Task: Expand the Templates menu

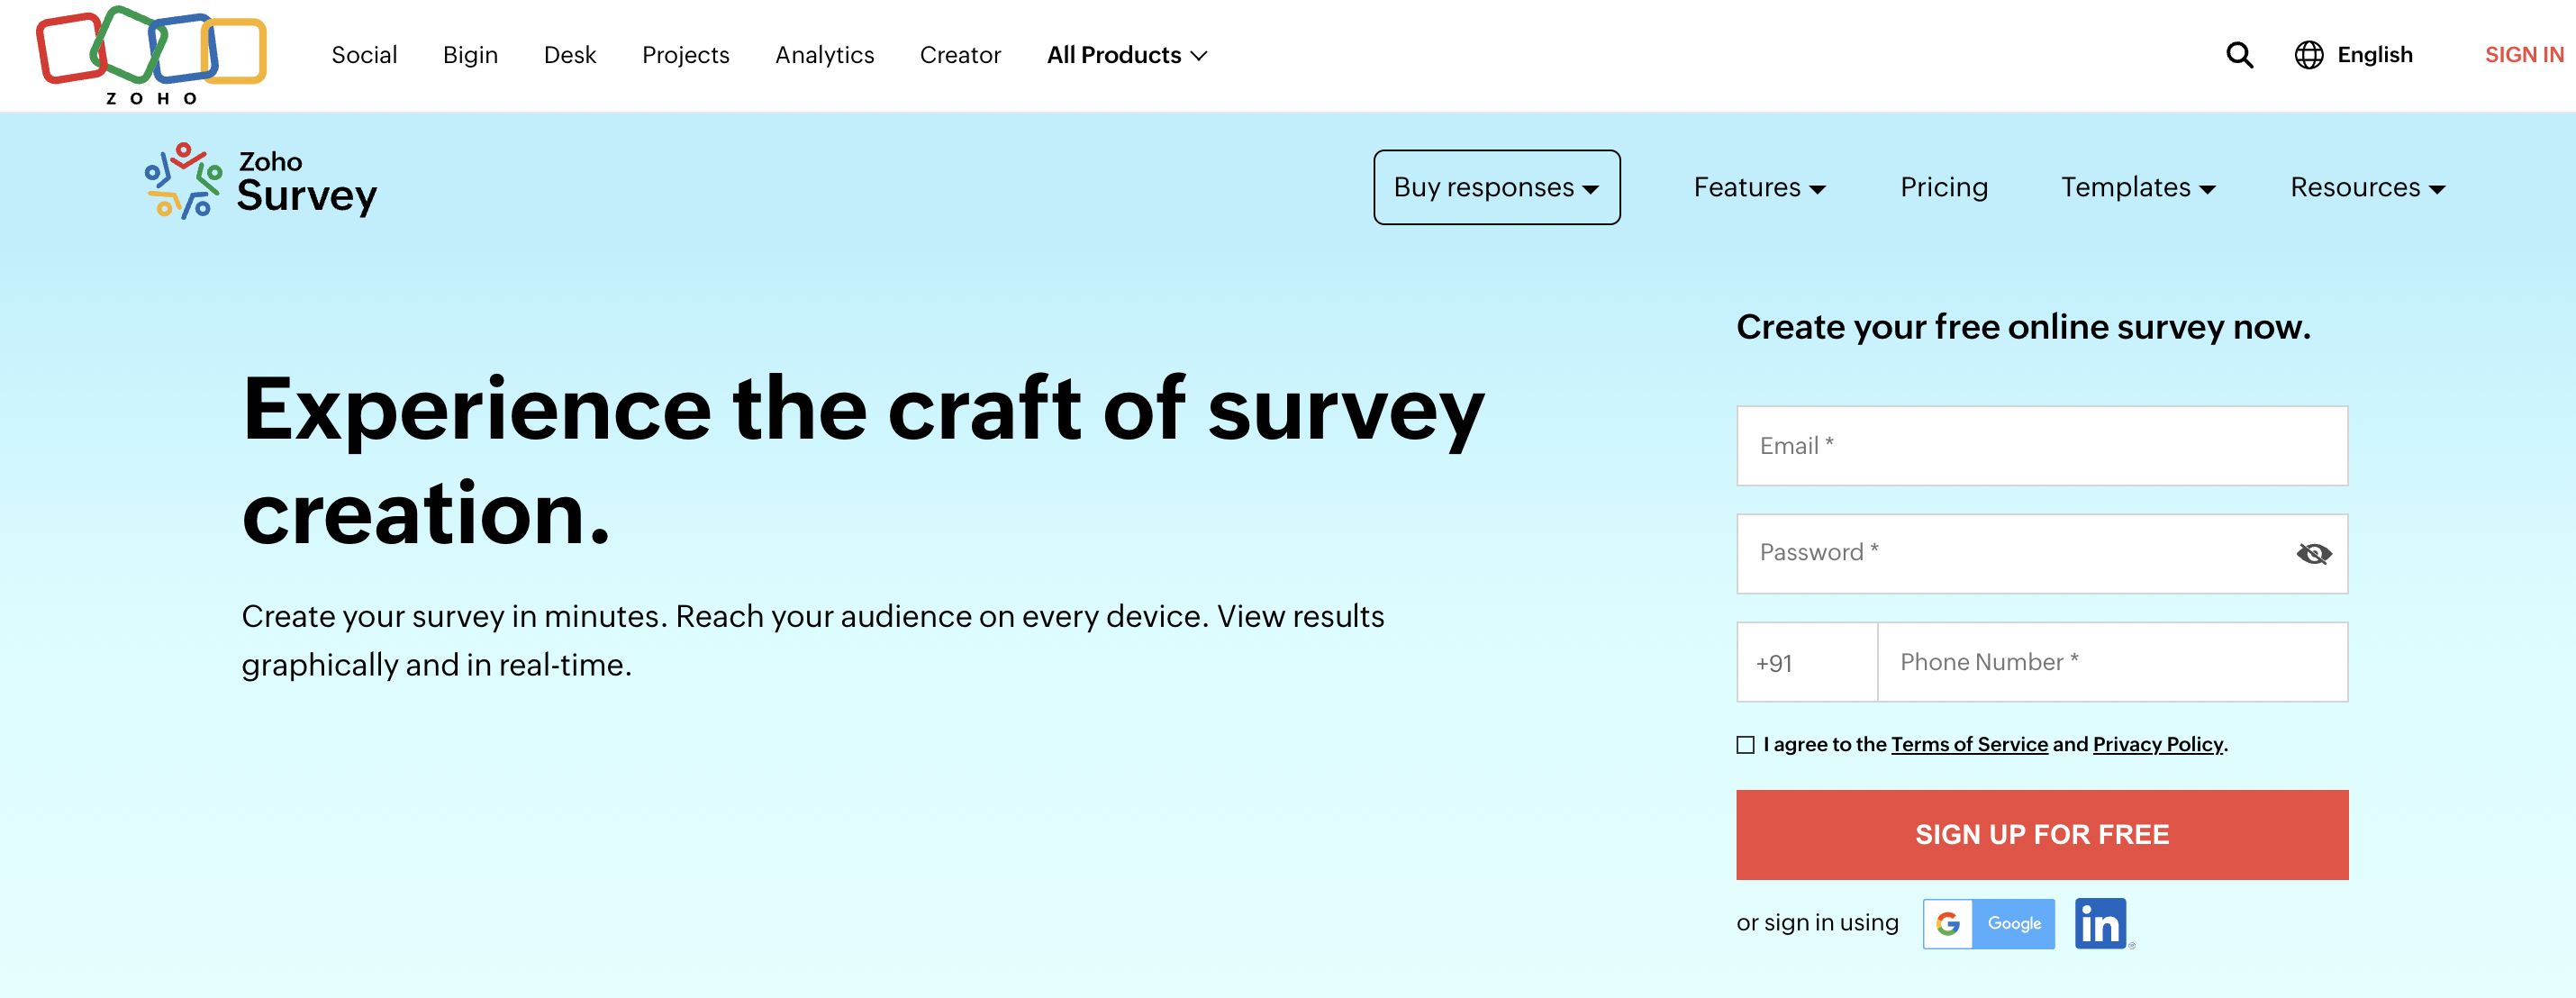Action: (2138, 187)
